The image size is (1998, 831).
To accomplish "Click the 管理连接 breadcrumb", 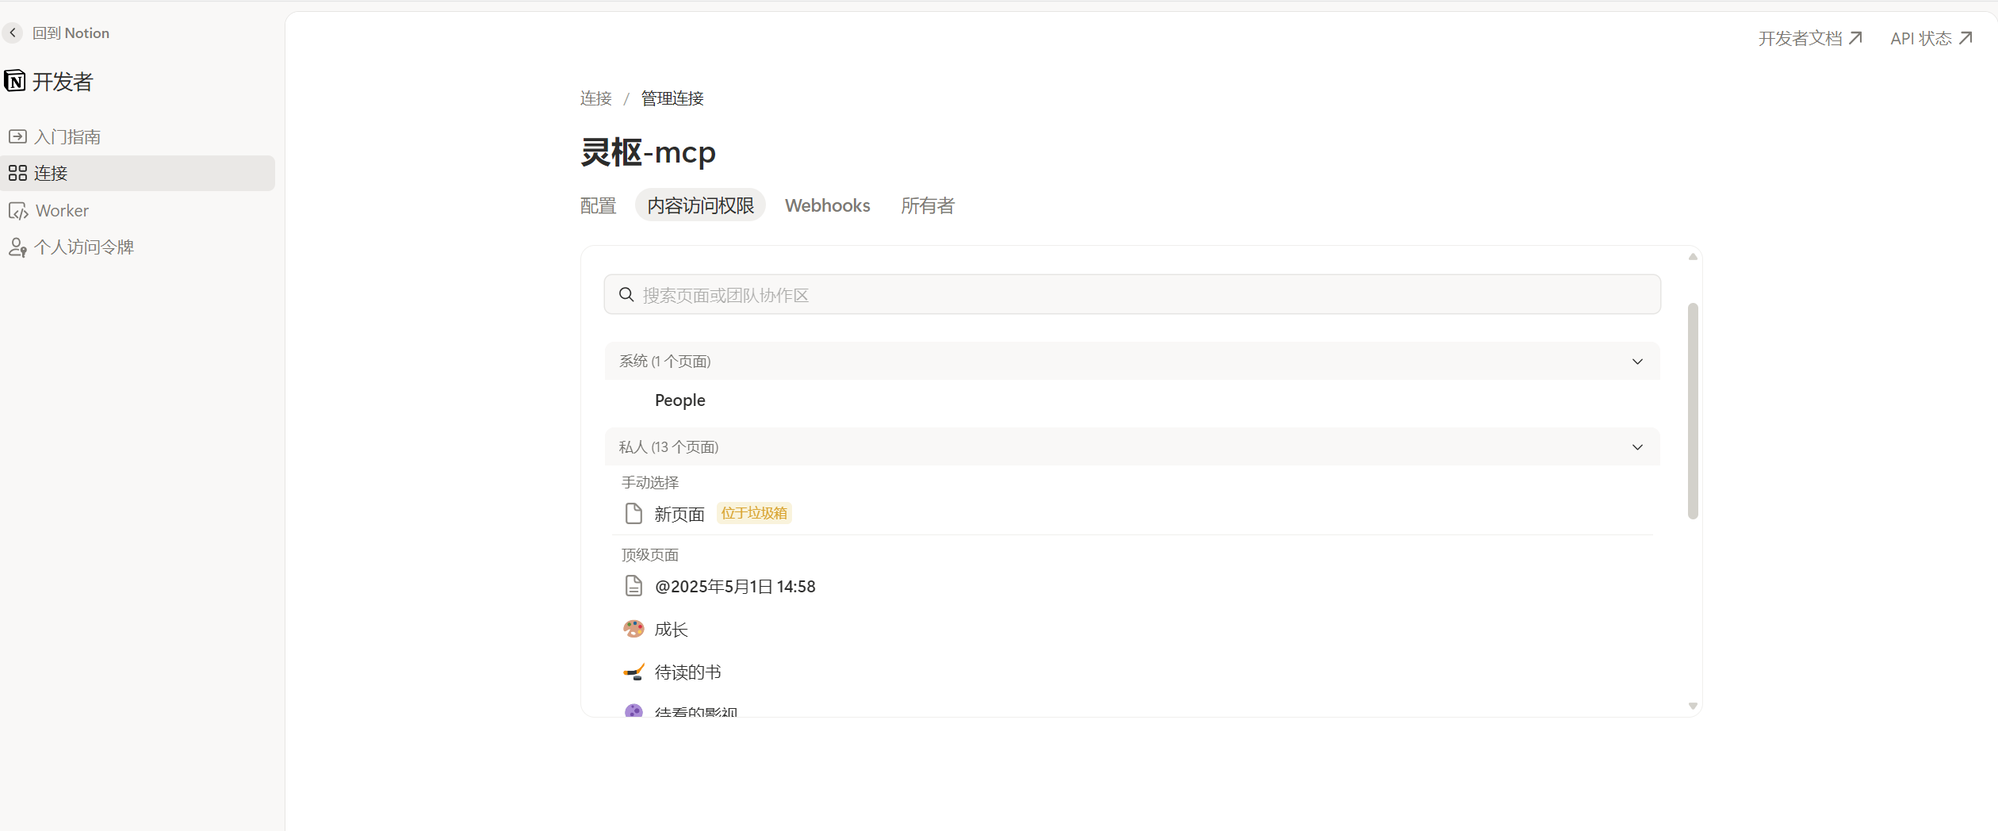I will (x=672, y=98).
